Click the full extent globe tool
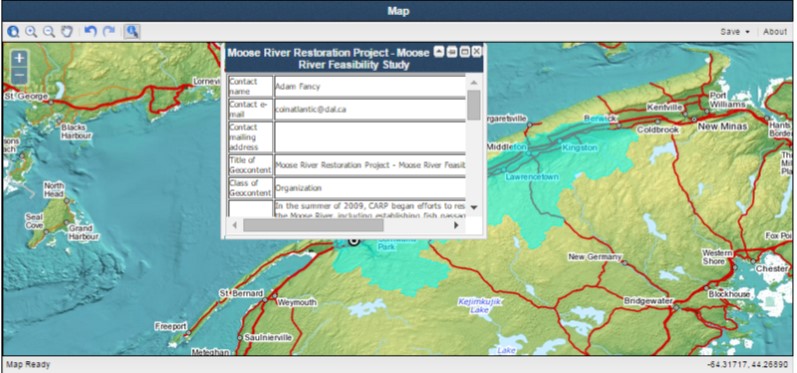The image size is (797, 373). click(x=13, y=32)
